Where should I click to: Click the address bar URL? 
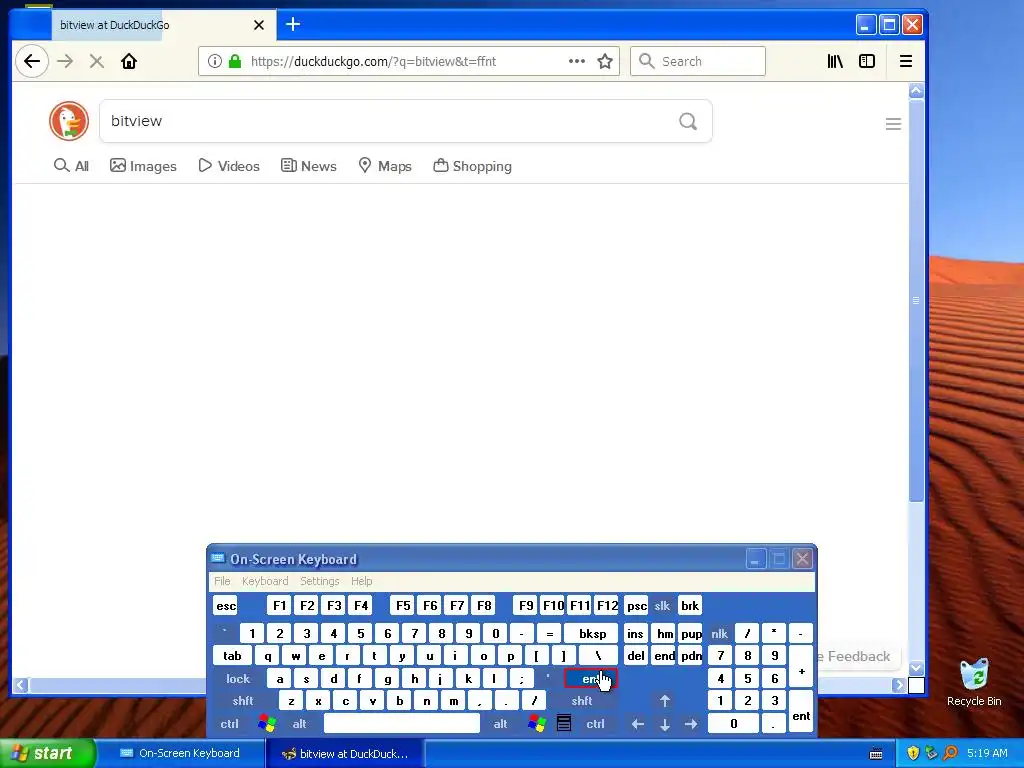(373, 61)
